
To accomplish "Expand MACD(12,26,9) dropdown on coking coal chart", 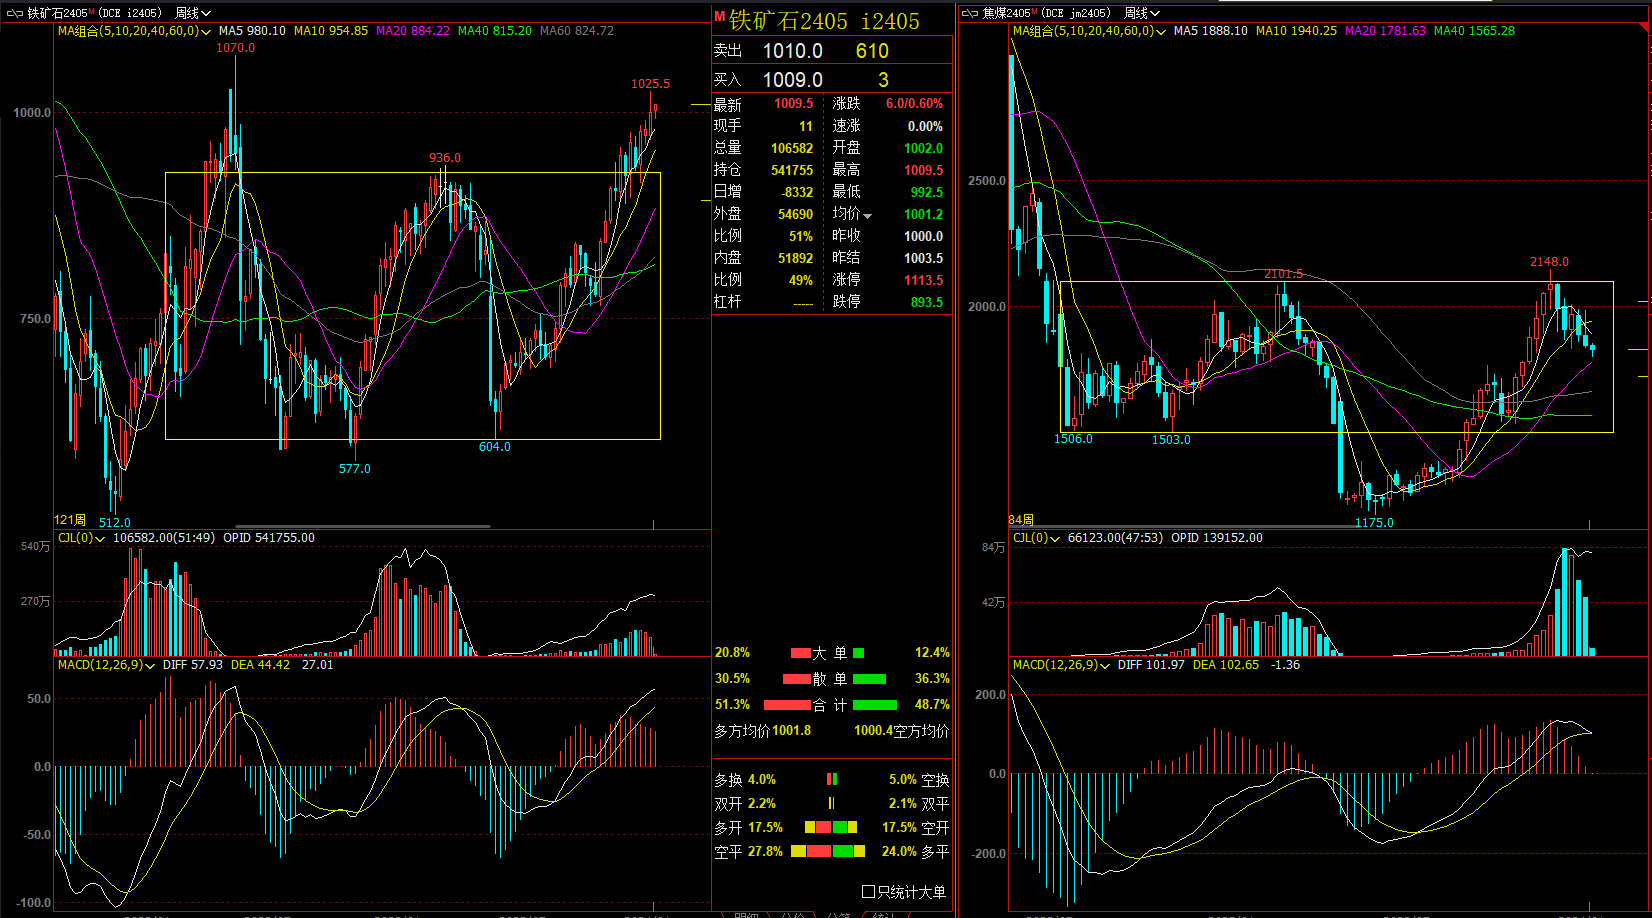I will click(x=1105, y=666).
